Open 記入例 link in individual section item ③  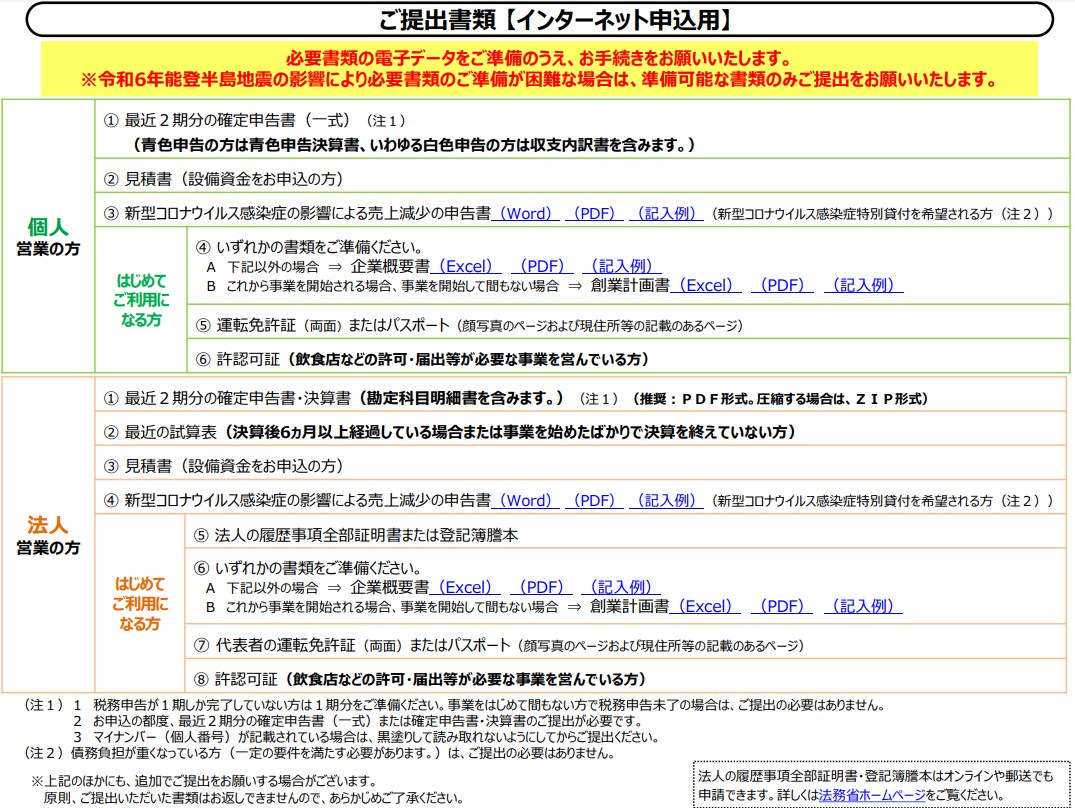666,213
